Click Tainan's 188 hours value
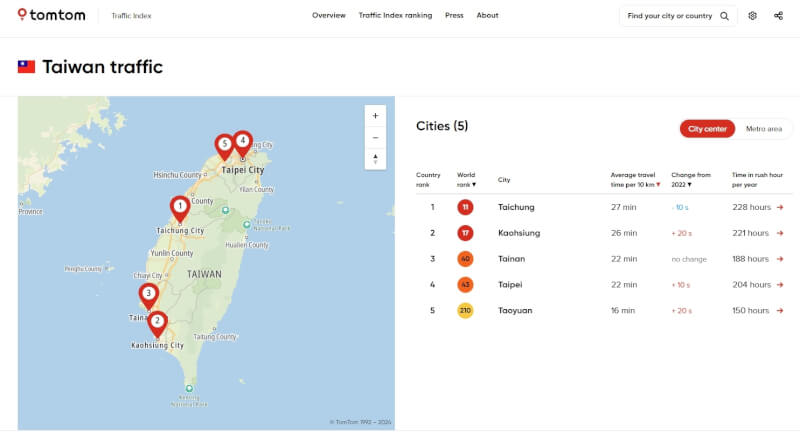800x442 pixels. (750, 259)
